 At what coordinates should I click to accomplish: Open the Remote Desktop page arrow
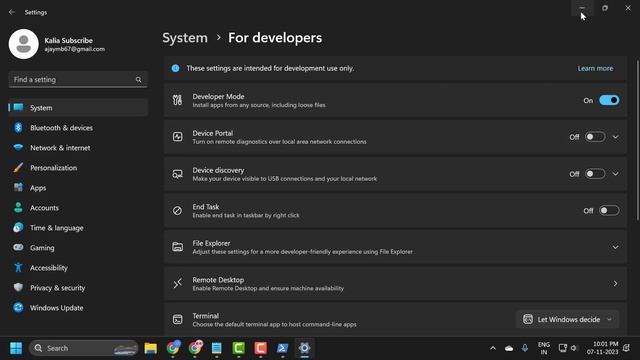tap(615, 283)
